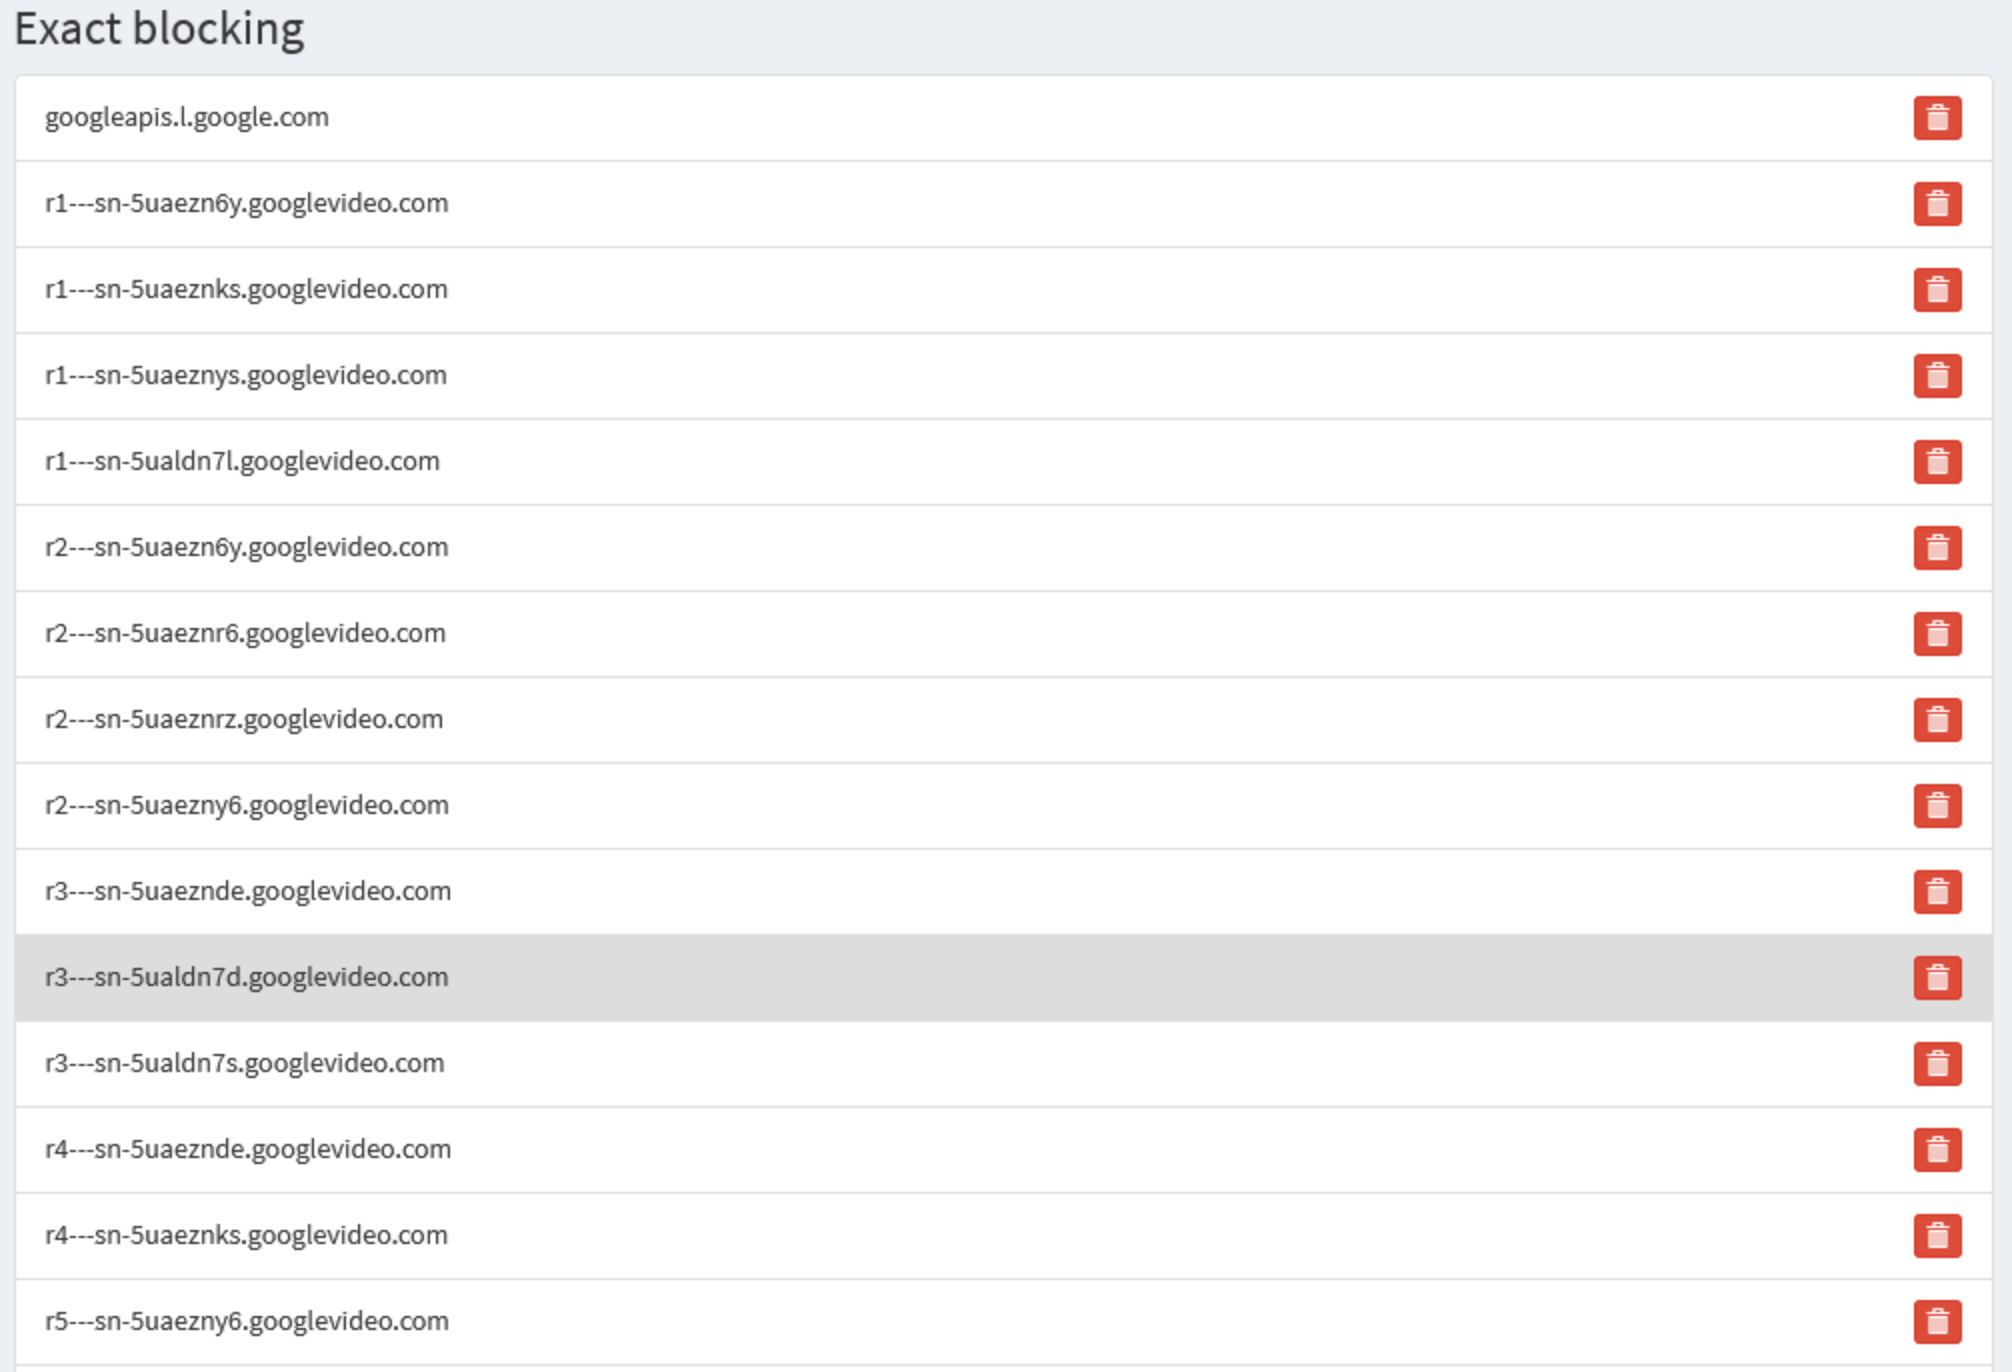Delete the r2---sn-5uaezn6y.googlevideo.com entry
The width and height of the screenshot is (2012, 1372).
[1937, 548]
